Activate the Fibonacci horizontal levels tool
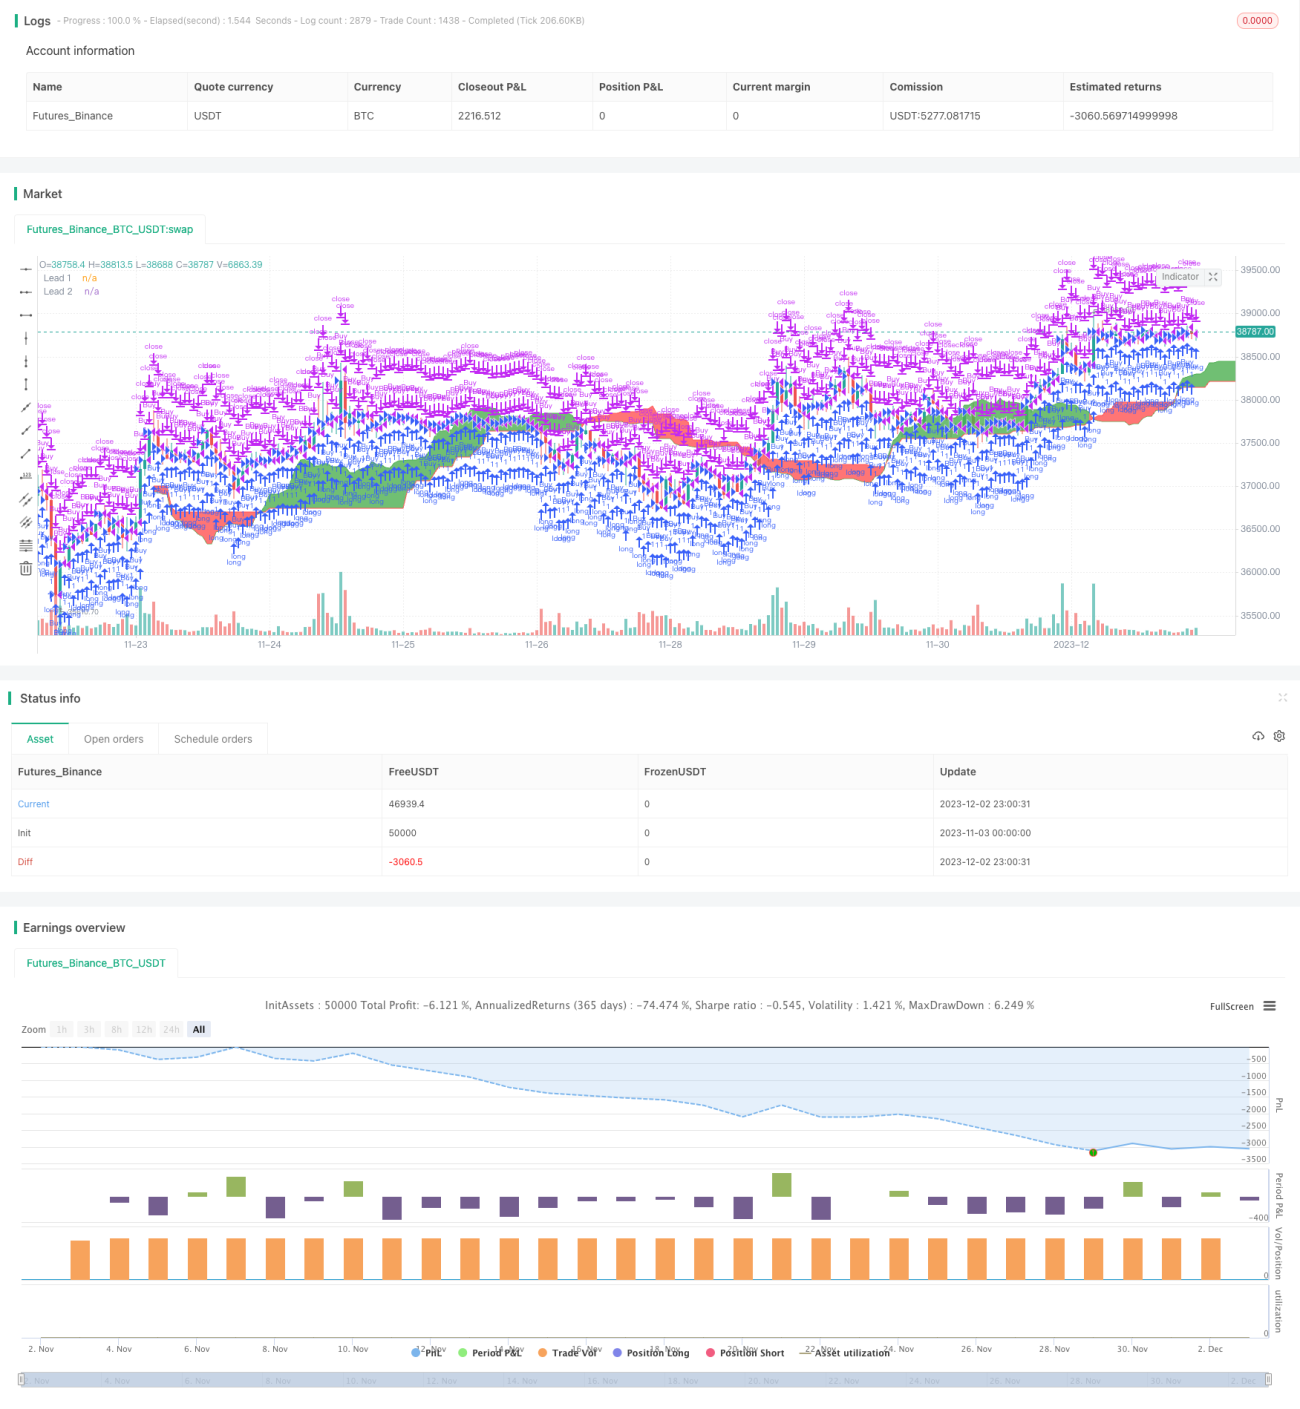 coord(26,546)
